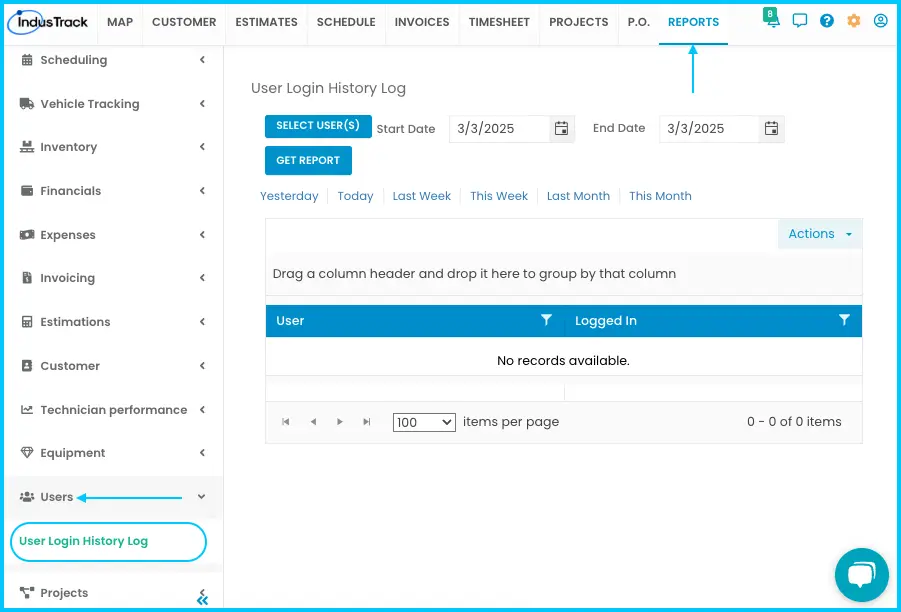Screen dimensions: 901x612
Task: Go to the next page of results
Action: pyautogui.click(x=340, y=422)
